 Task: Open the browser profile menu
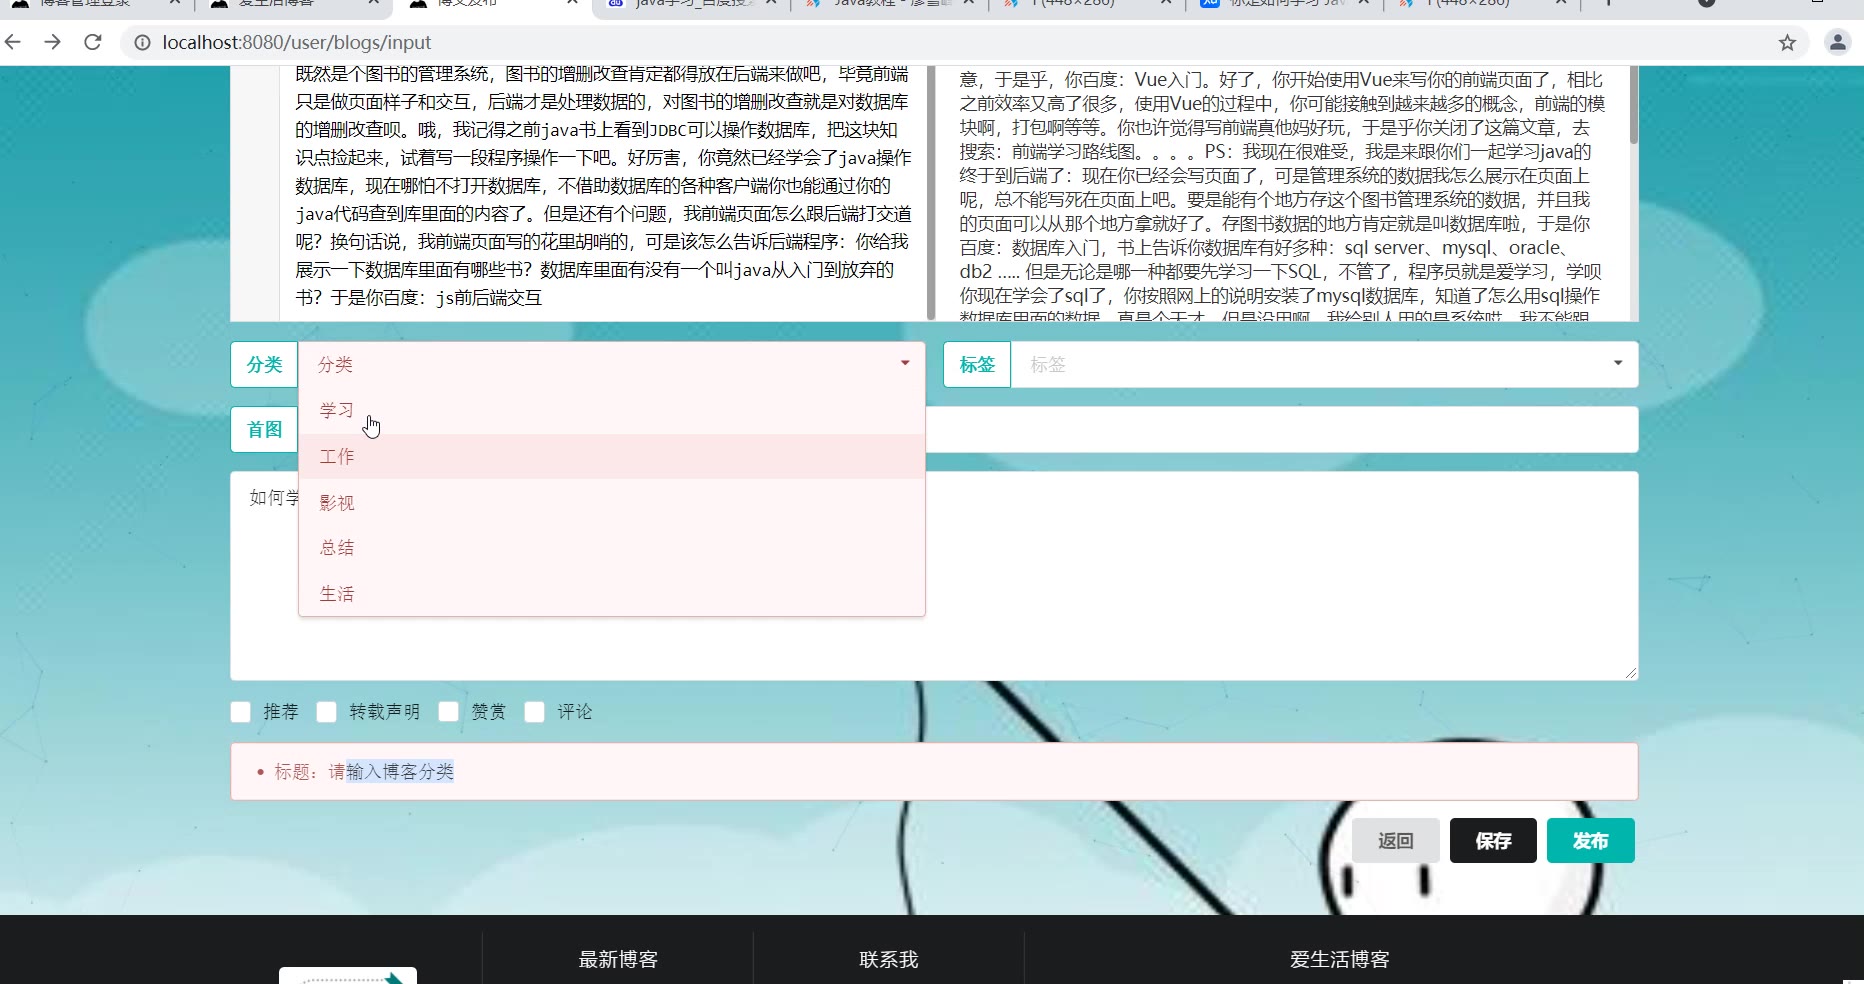1838,42
